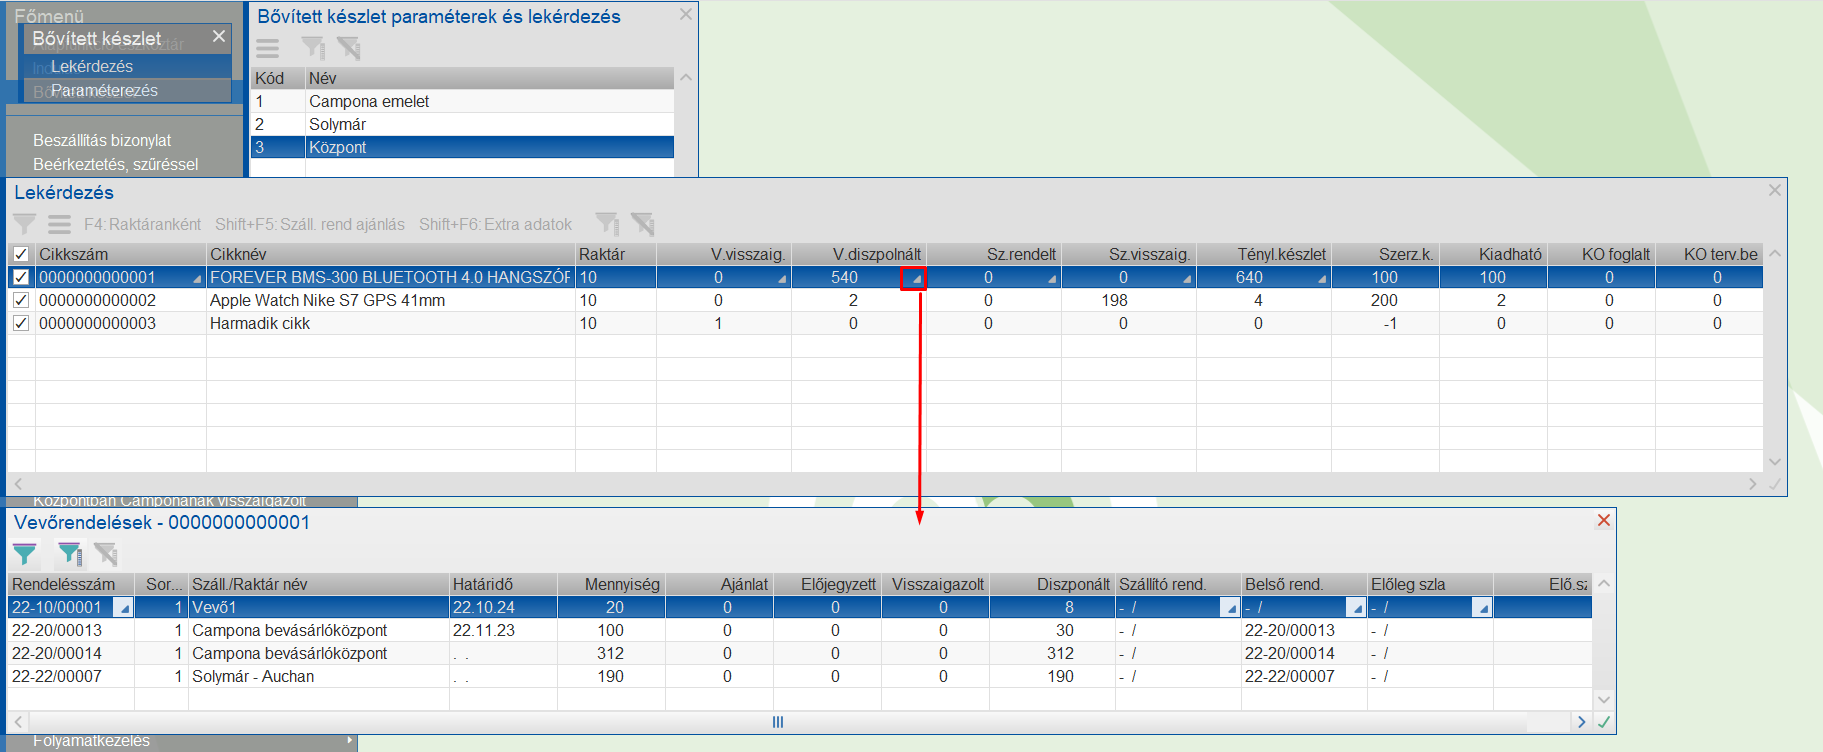This screenshot has width=1823, height=752.
Task: Click Shift+F6: Extra adatok button
Action: (495, 224)
